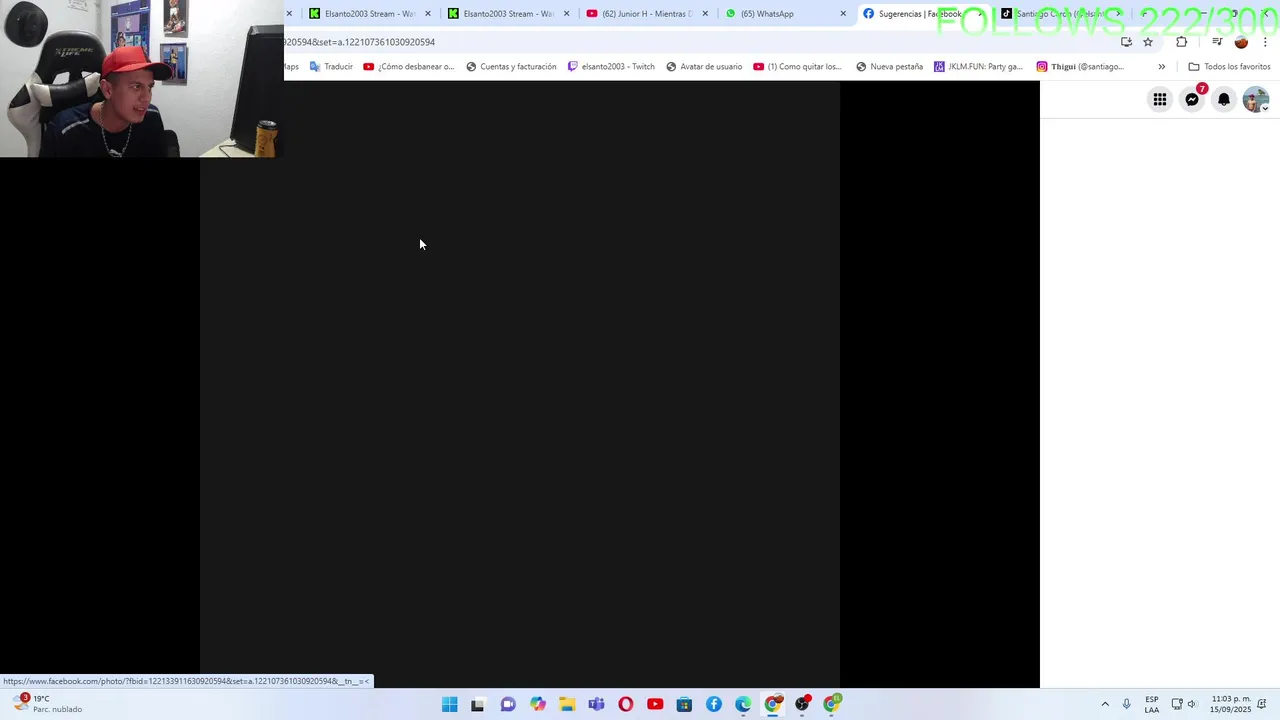This screenshot has width=1280, height=720.
Task: Open Avatar de usuario bookmark
Action: (704, 67)
